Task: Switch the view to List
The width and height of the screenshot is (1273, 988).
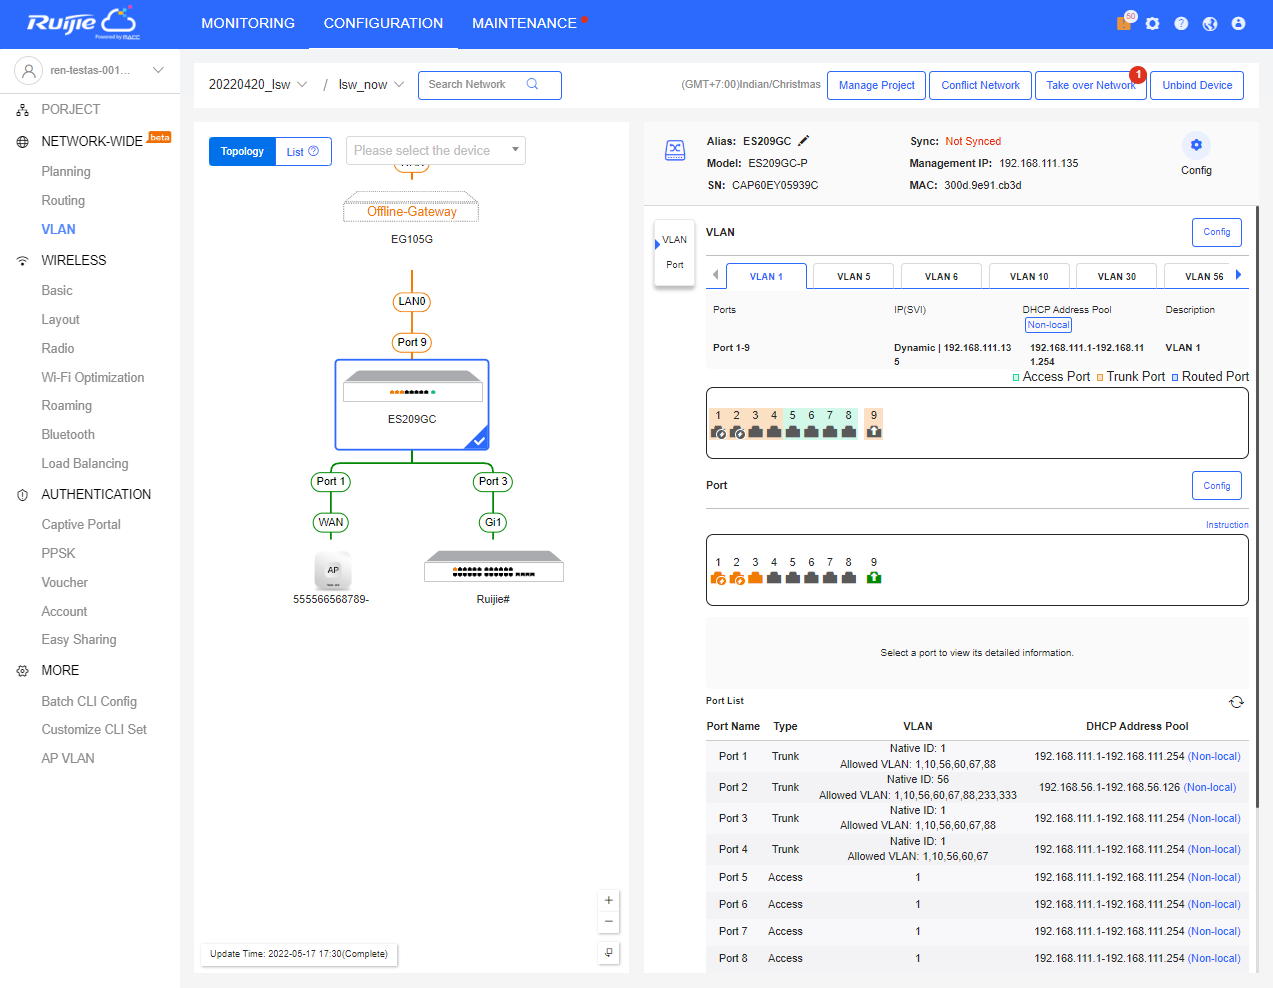Action: coord(302,152)
